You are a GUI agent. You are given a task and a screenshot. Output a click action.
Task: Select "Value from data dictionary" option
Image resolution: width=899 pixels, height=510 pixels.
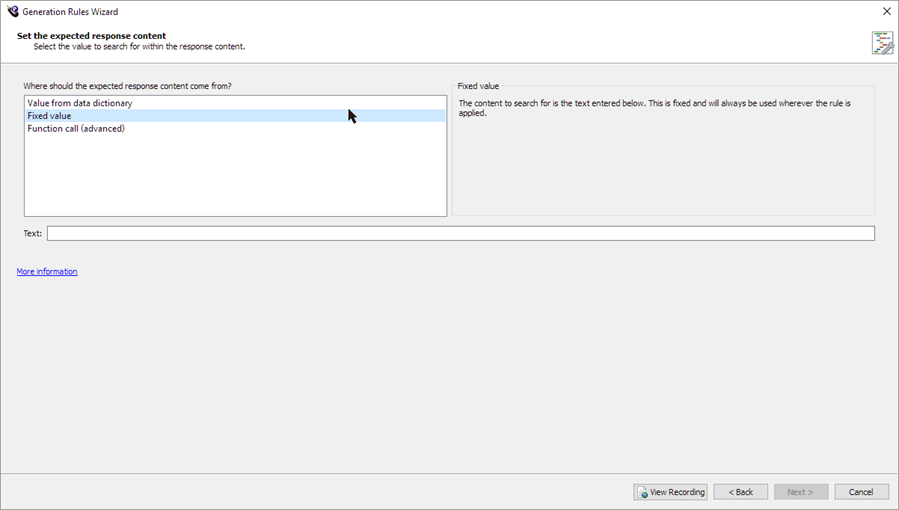click(80, 103)
